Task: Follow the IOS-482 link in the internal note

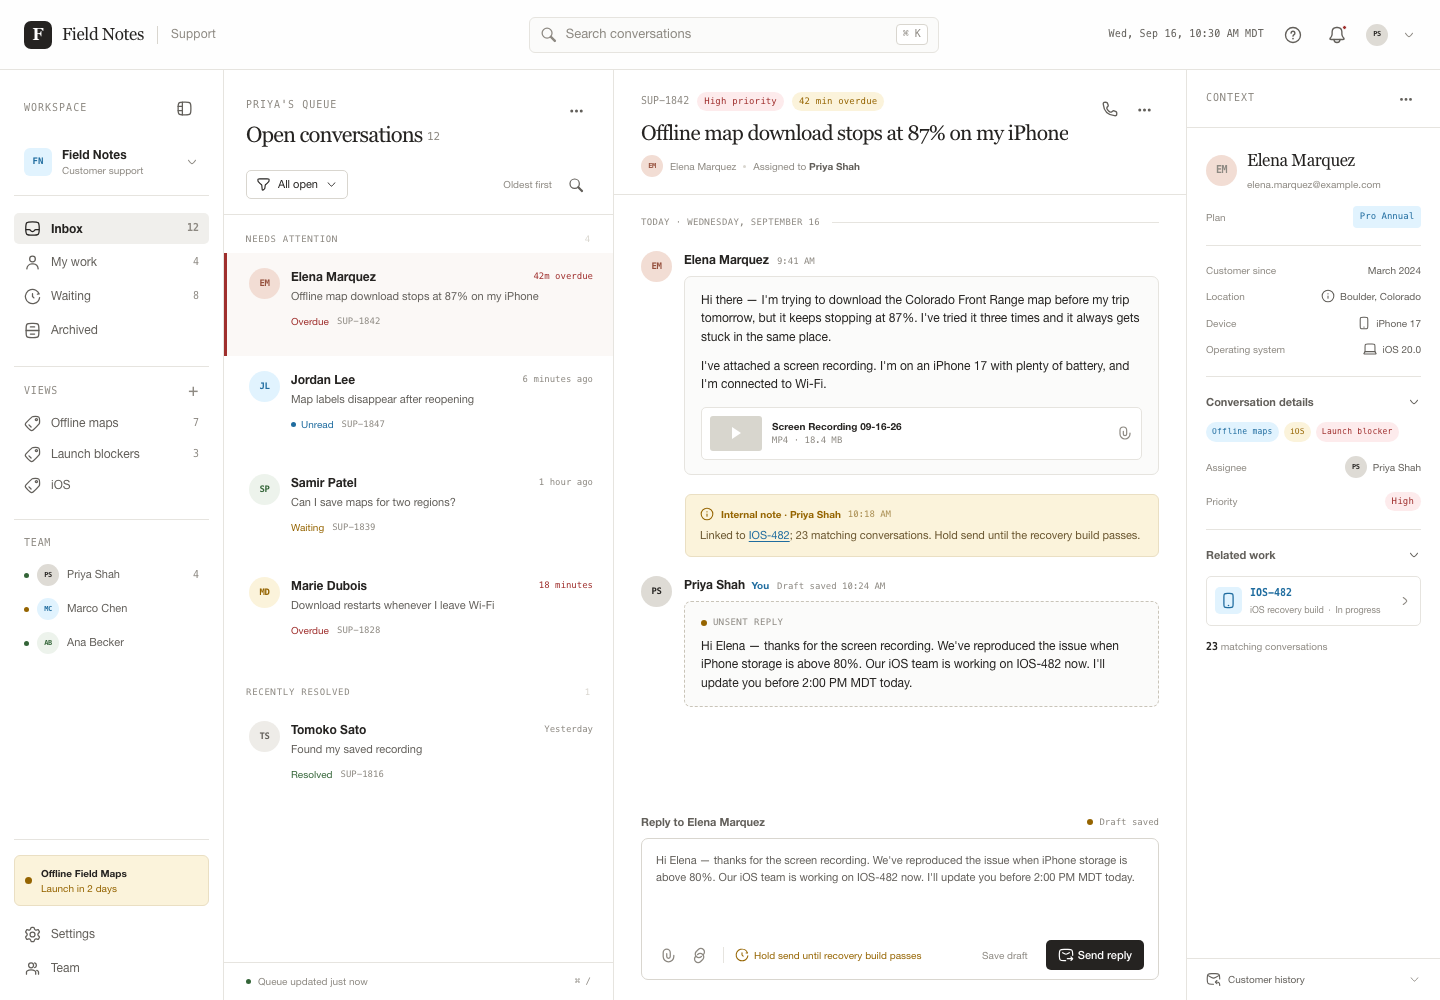Action: 769,536
